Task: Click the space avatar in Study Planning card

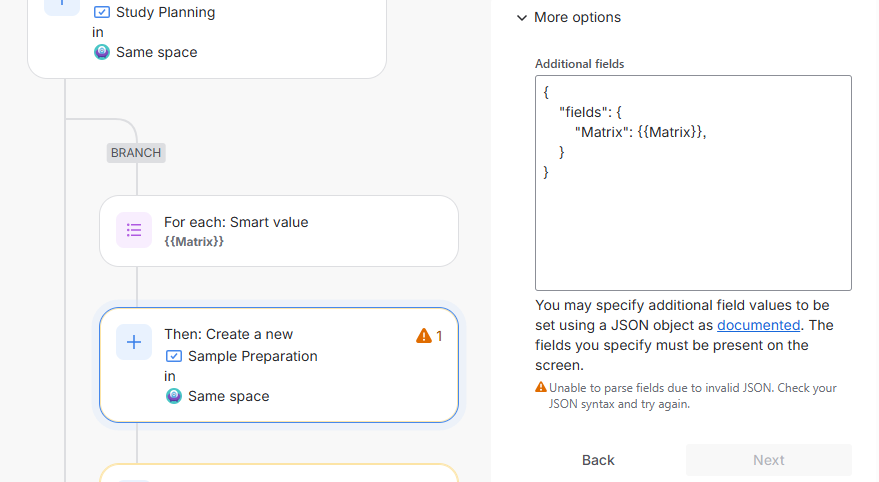Action: click(101, 52)
